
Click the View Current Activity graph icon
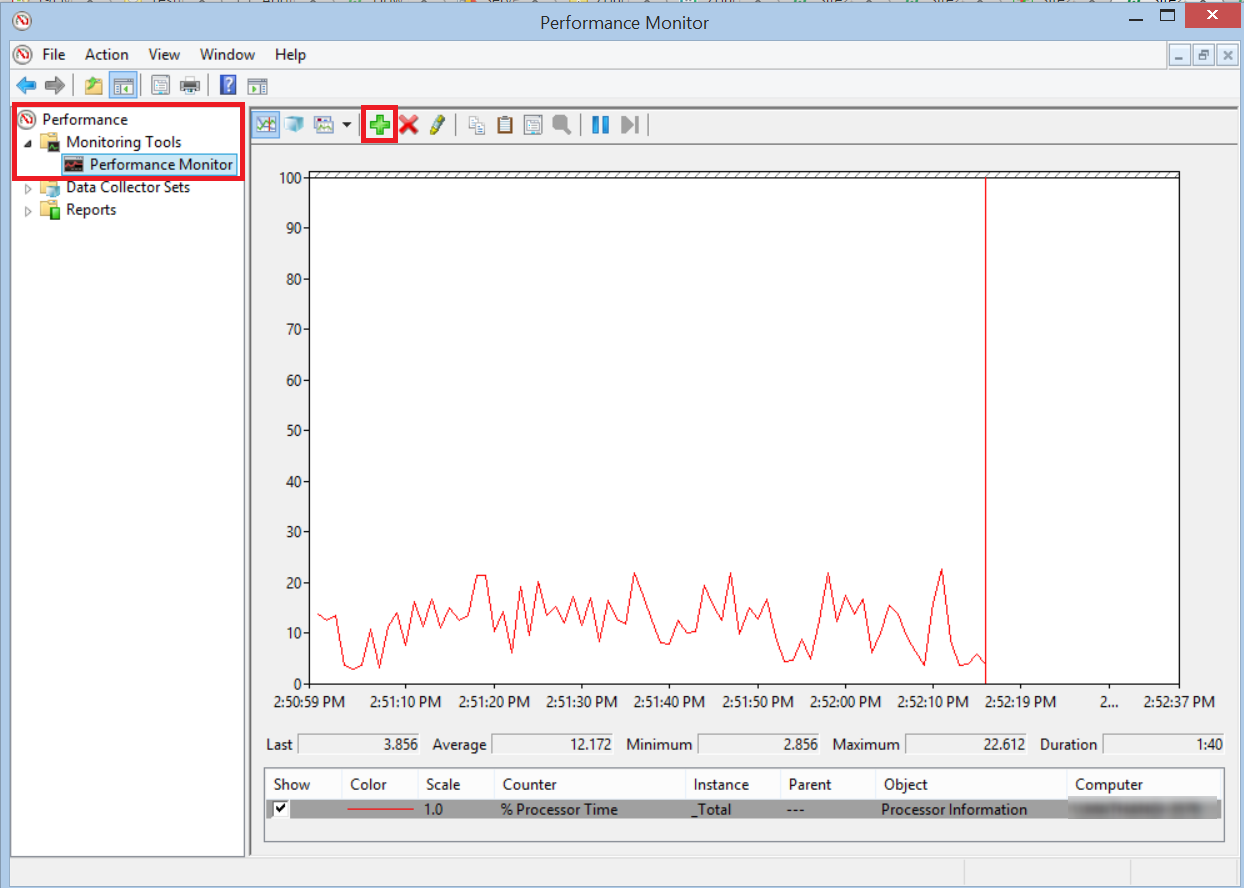[x=266, y=125]
